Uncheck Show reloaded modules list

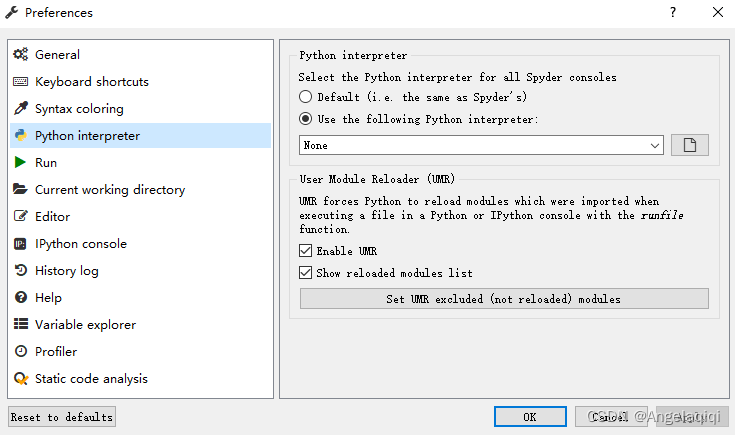tap(306, 273)
